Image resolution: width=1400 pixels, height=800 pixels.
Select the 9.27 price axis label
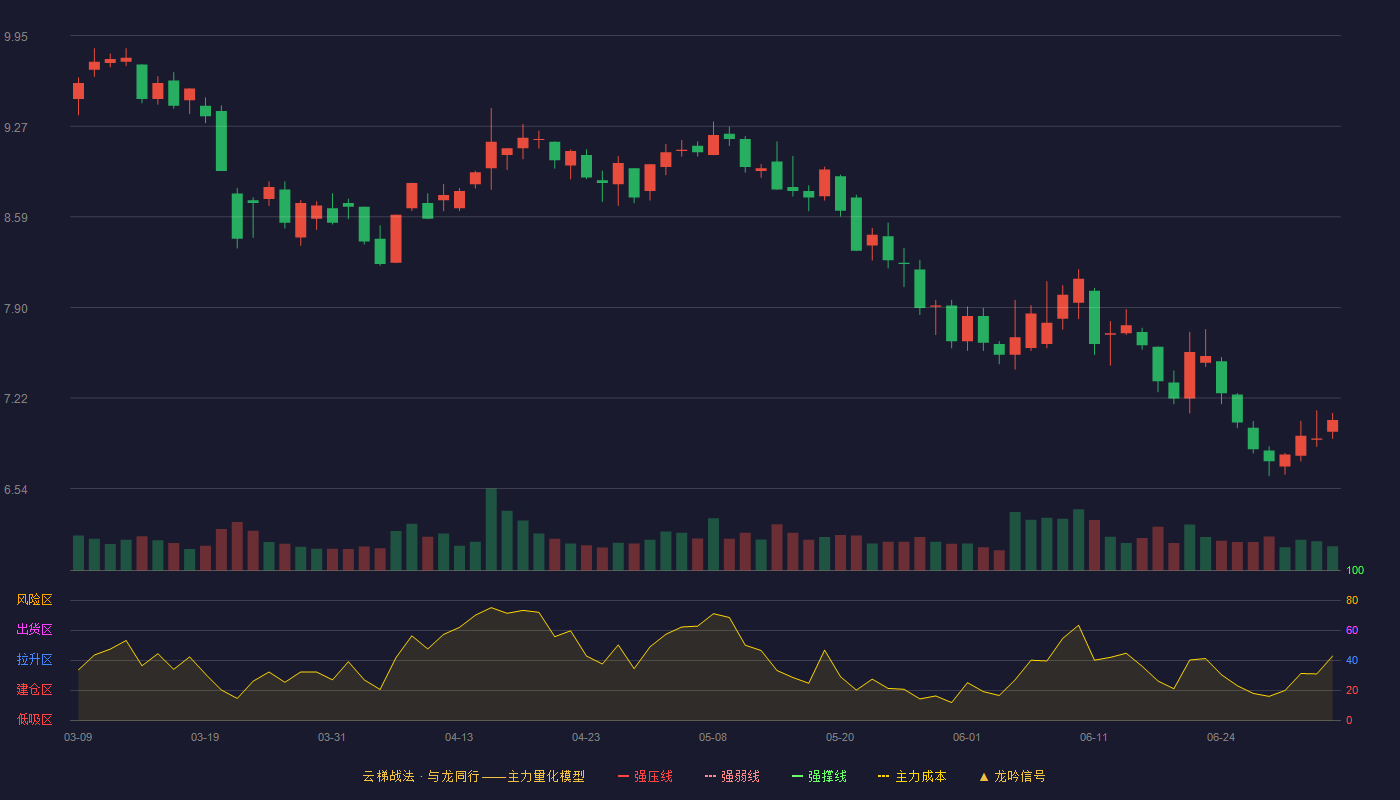click(16, 128)
